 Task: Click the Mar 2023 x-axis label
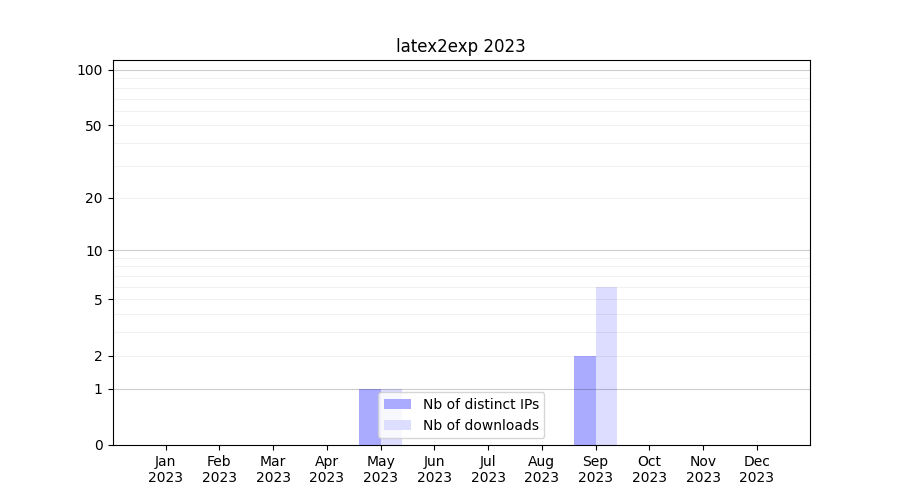pyautogui.click(x=273, y=469)
